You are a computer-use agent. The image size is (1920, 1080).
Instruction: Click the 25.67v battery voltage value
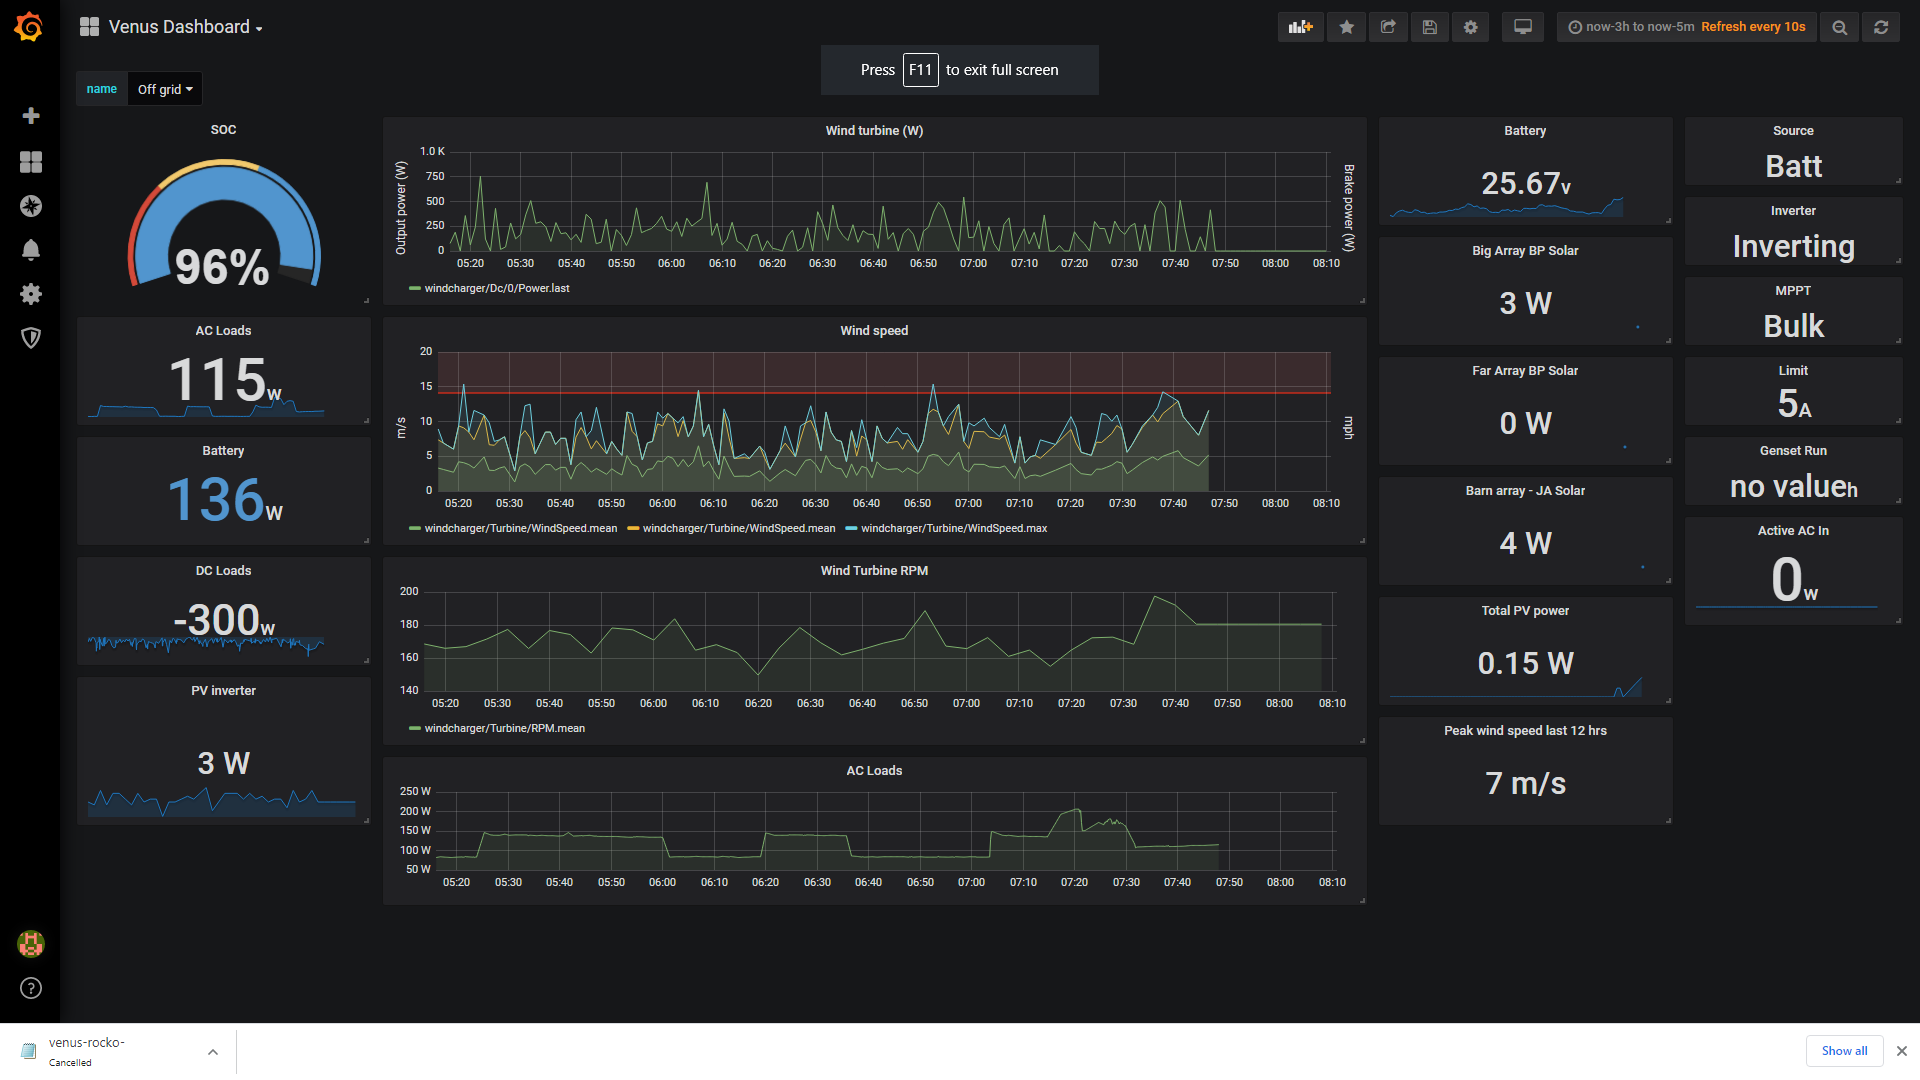[x=1526, y=183]
